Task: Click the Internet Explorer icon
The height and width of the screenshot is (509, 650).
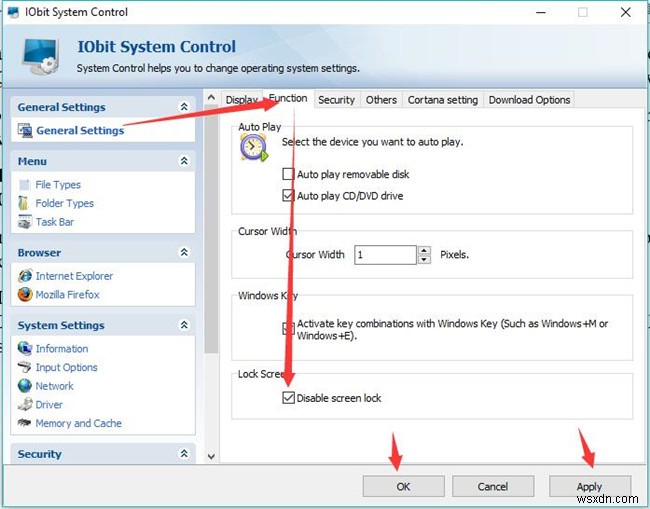Action: 25,276
